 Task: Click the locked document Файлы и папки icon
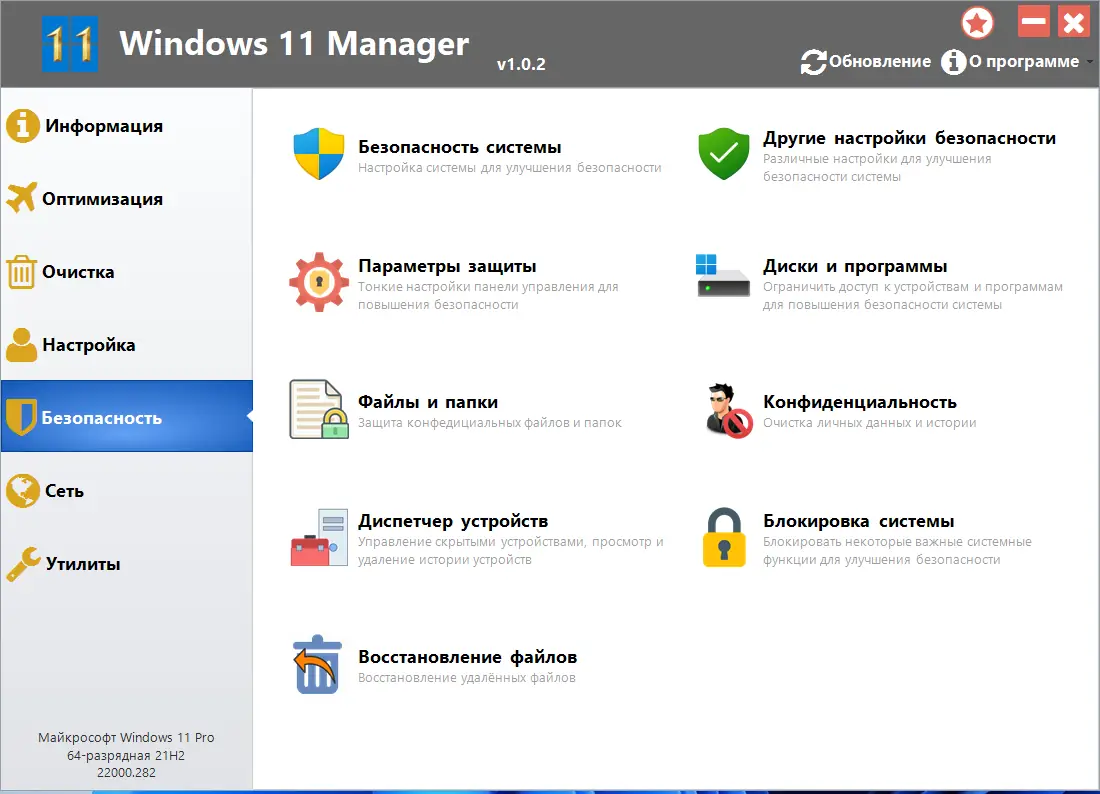pos(319,410)
